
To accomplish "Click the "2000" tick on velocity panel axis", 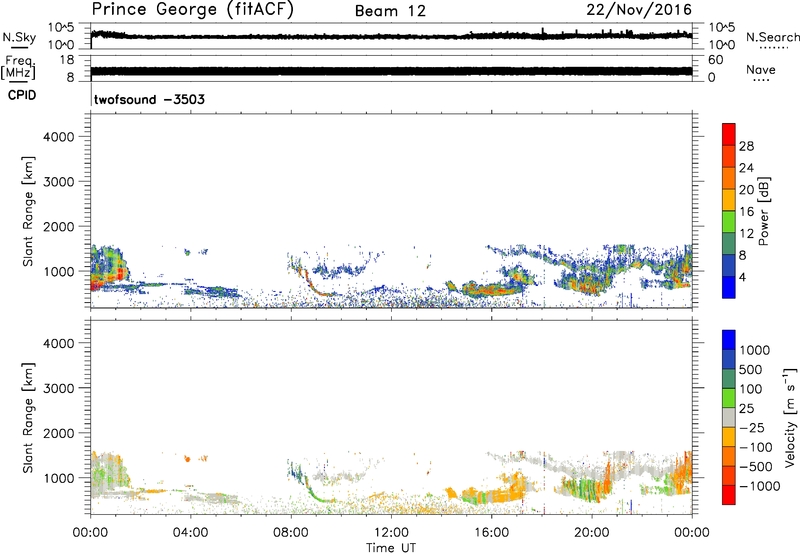I will 58,433.
